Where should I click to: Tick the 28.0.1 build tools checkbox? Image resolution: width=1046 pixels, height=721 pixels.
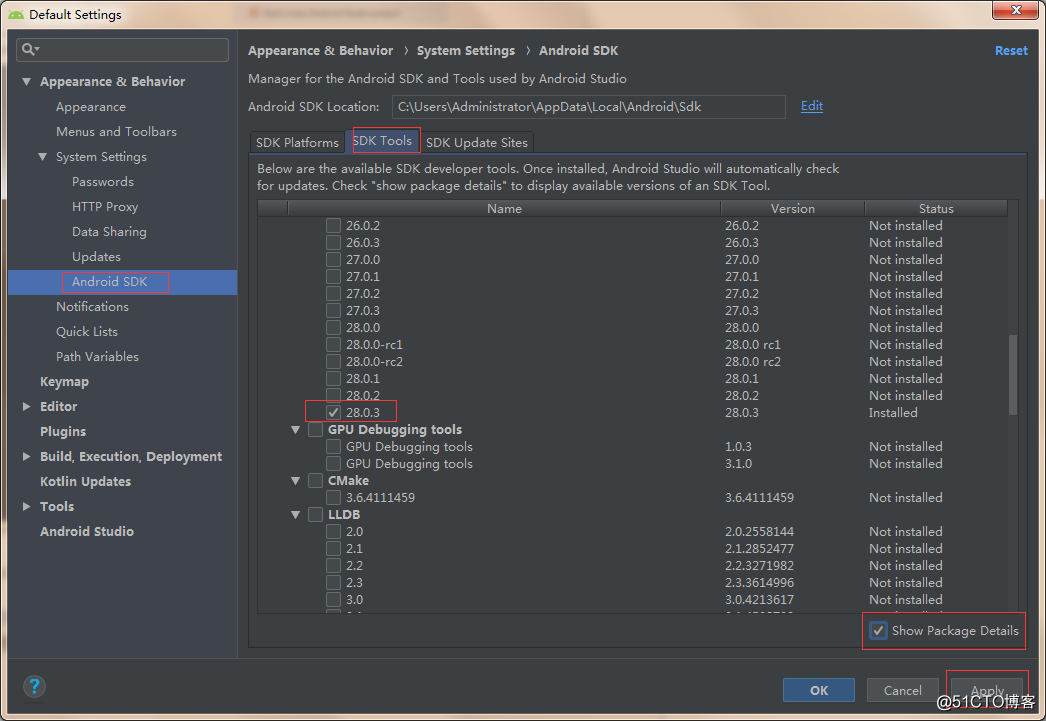coord(334,378)
